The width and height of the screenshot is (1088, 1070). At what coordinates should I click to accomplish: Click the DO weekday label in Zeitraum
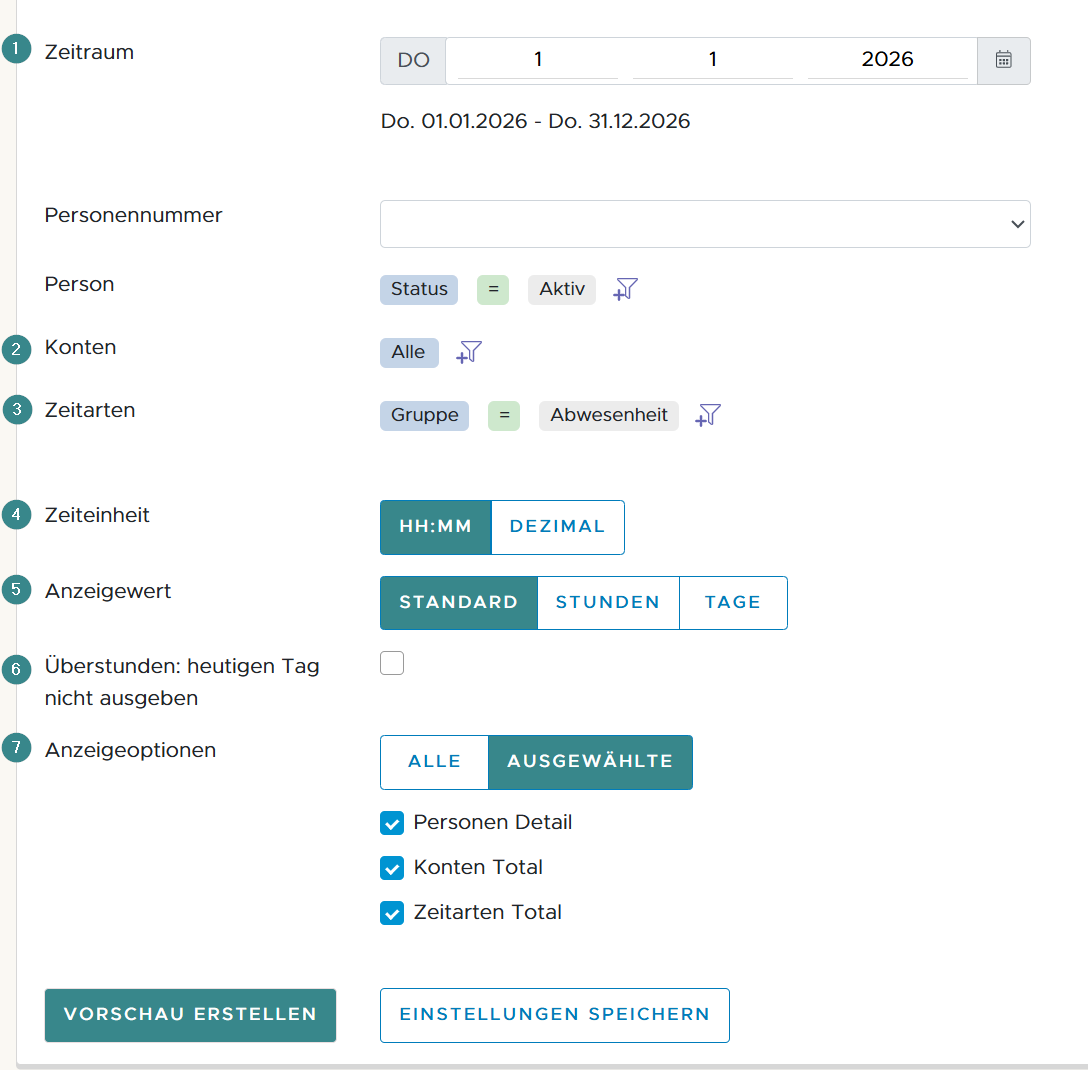point(414,60)
